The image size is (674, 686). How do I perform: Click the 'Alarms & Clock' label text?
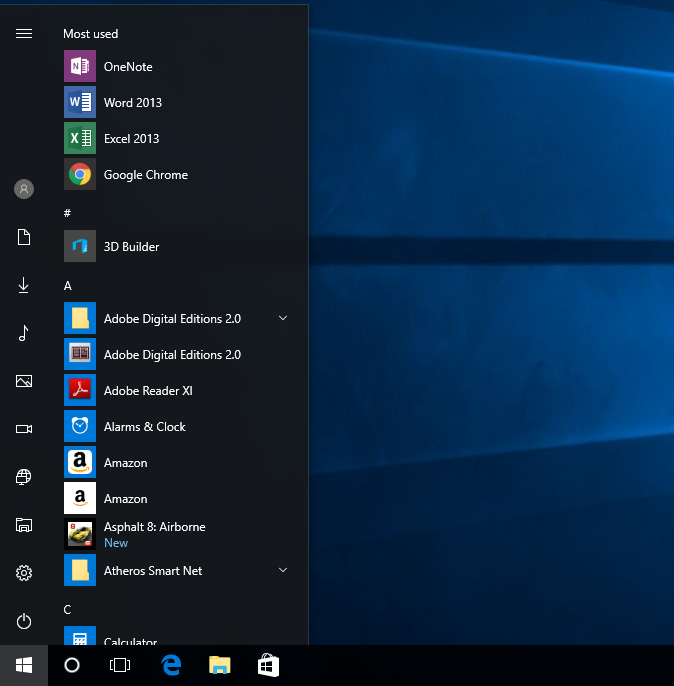coord(145,427)
